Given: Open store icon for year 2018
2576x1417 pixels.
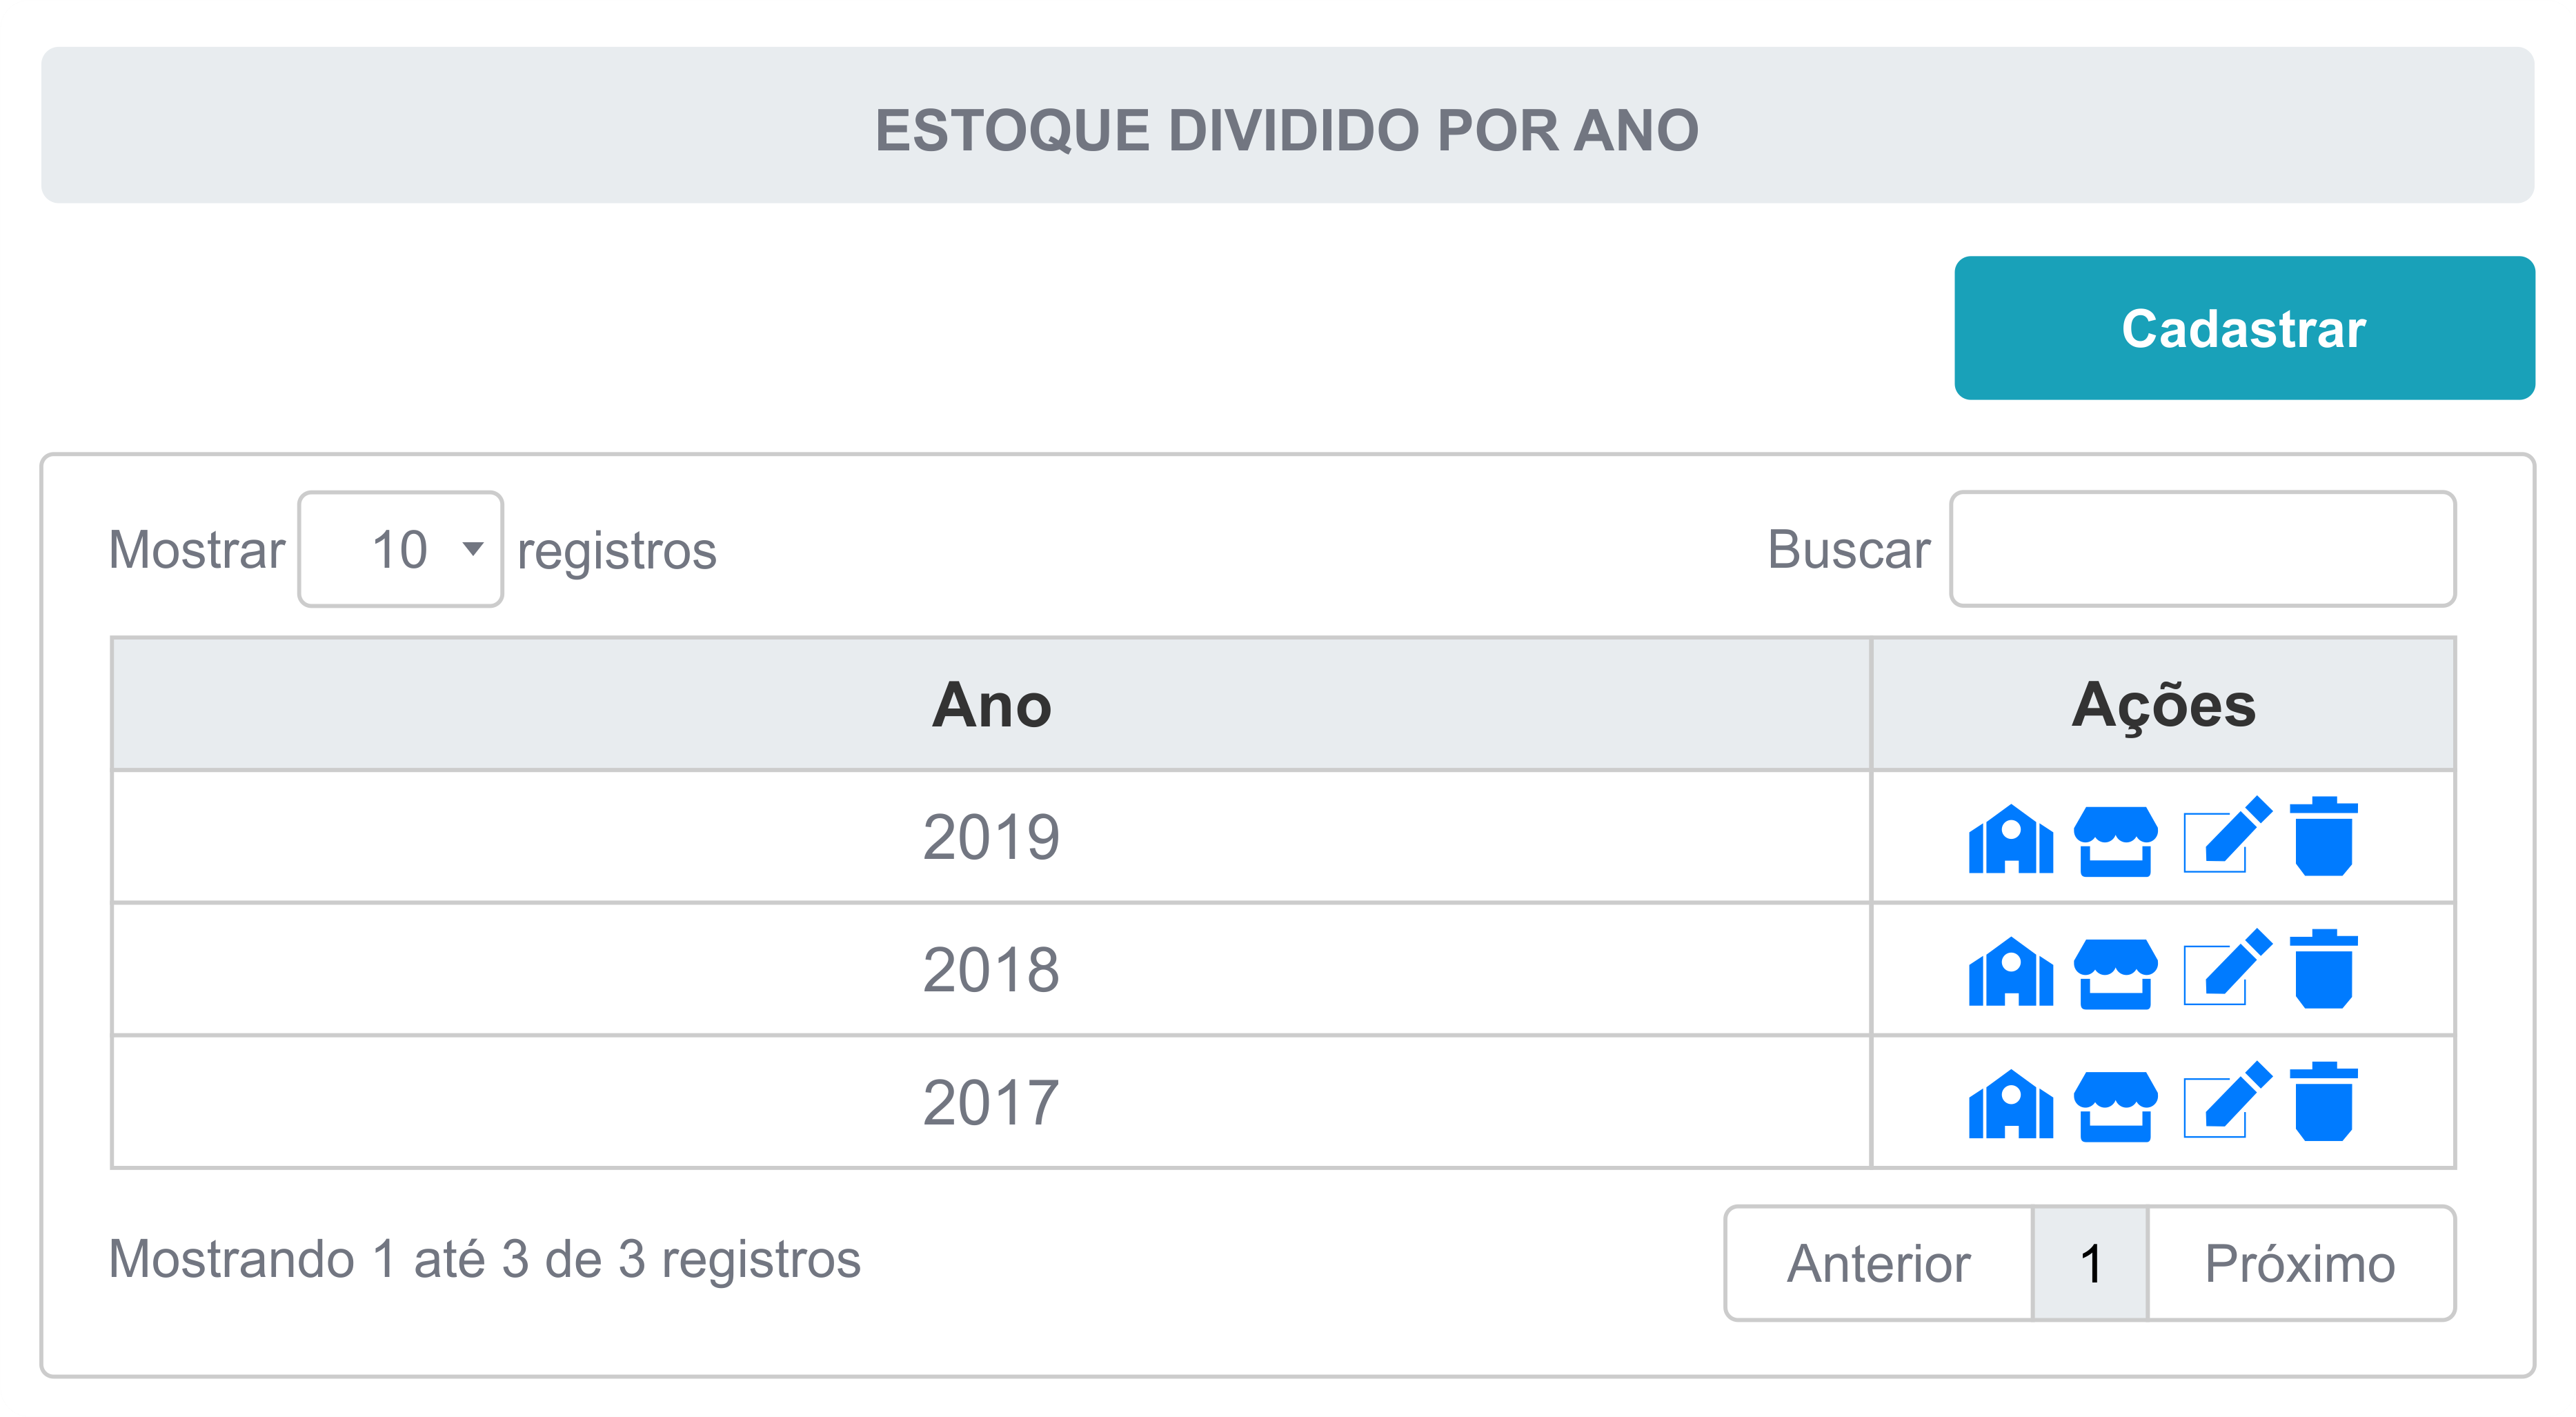Looking at the screenshot, I should point(2115,973).
